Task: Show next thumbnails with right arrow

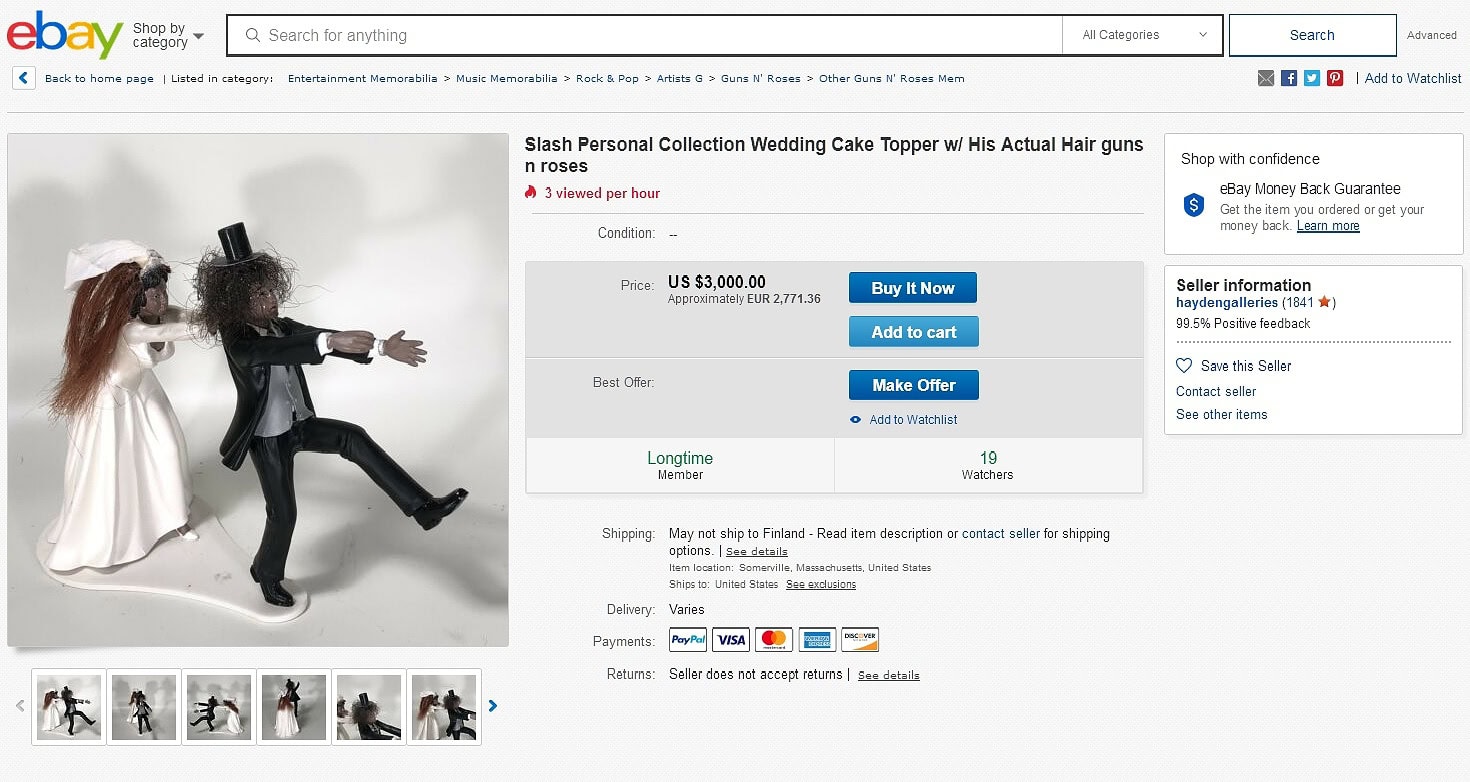Action: point(492,706)
